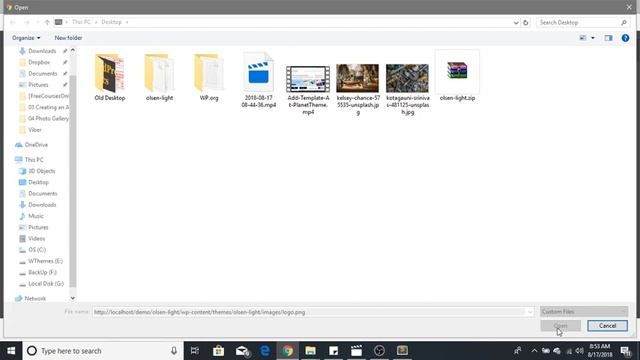Image resolution: width=640 pixels, height=360 pixels.
Task: Open Task View on taskbar
Action: (195, 351)
